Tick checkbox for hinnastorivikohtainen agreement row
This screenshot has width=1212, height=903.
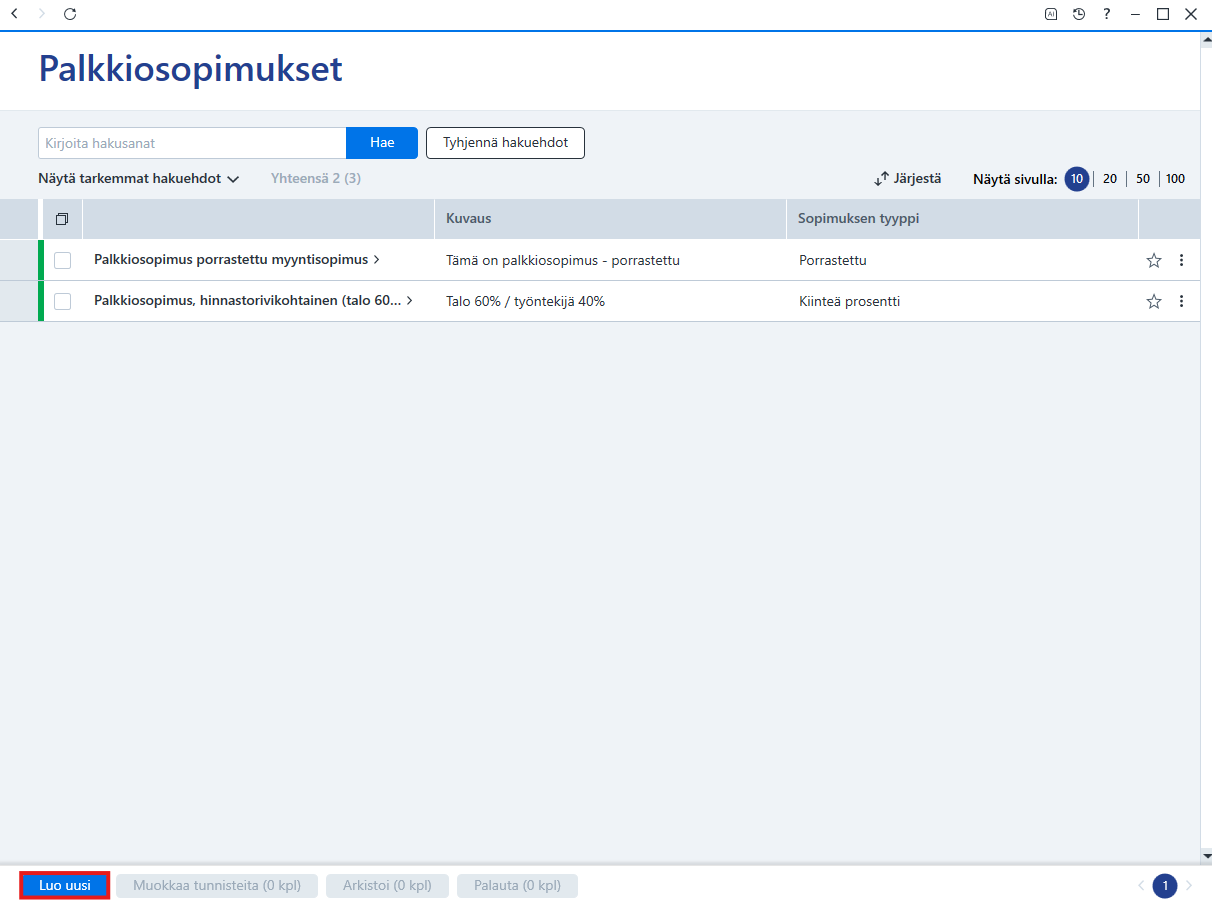(63, 301)
